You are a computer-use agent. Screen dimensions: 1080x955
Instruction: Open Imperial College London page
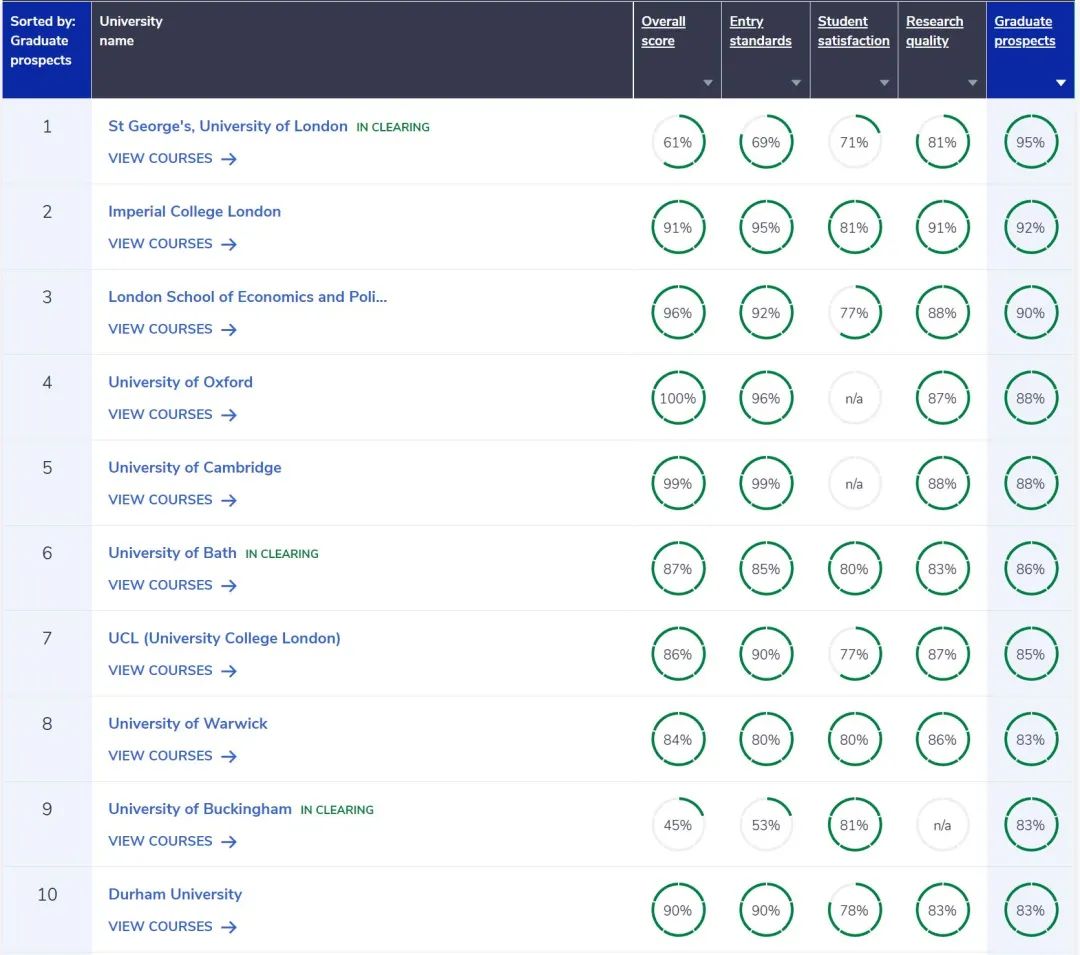click(194, 211)
